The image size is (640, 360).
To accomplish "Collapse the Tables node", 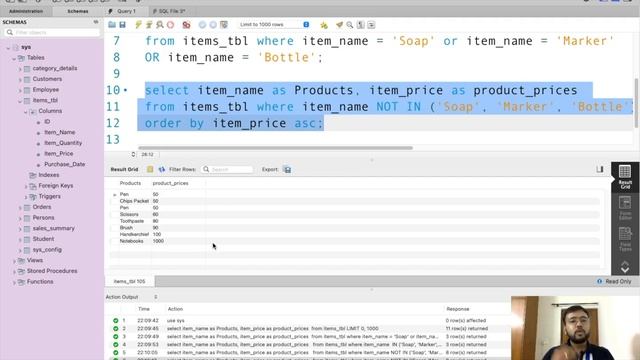I will [x=14, y=58].
